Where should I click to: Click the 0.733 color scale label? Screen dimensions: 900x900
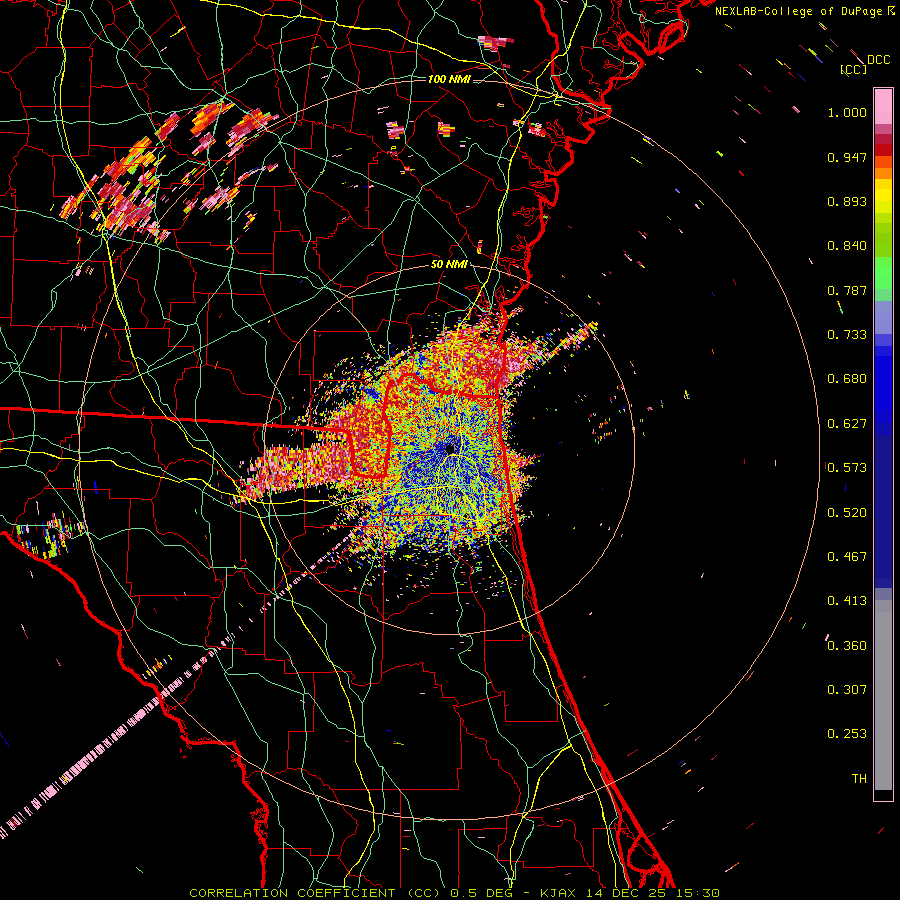(847, 335)
